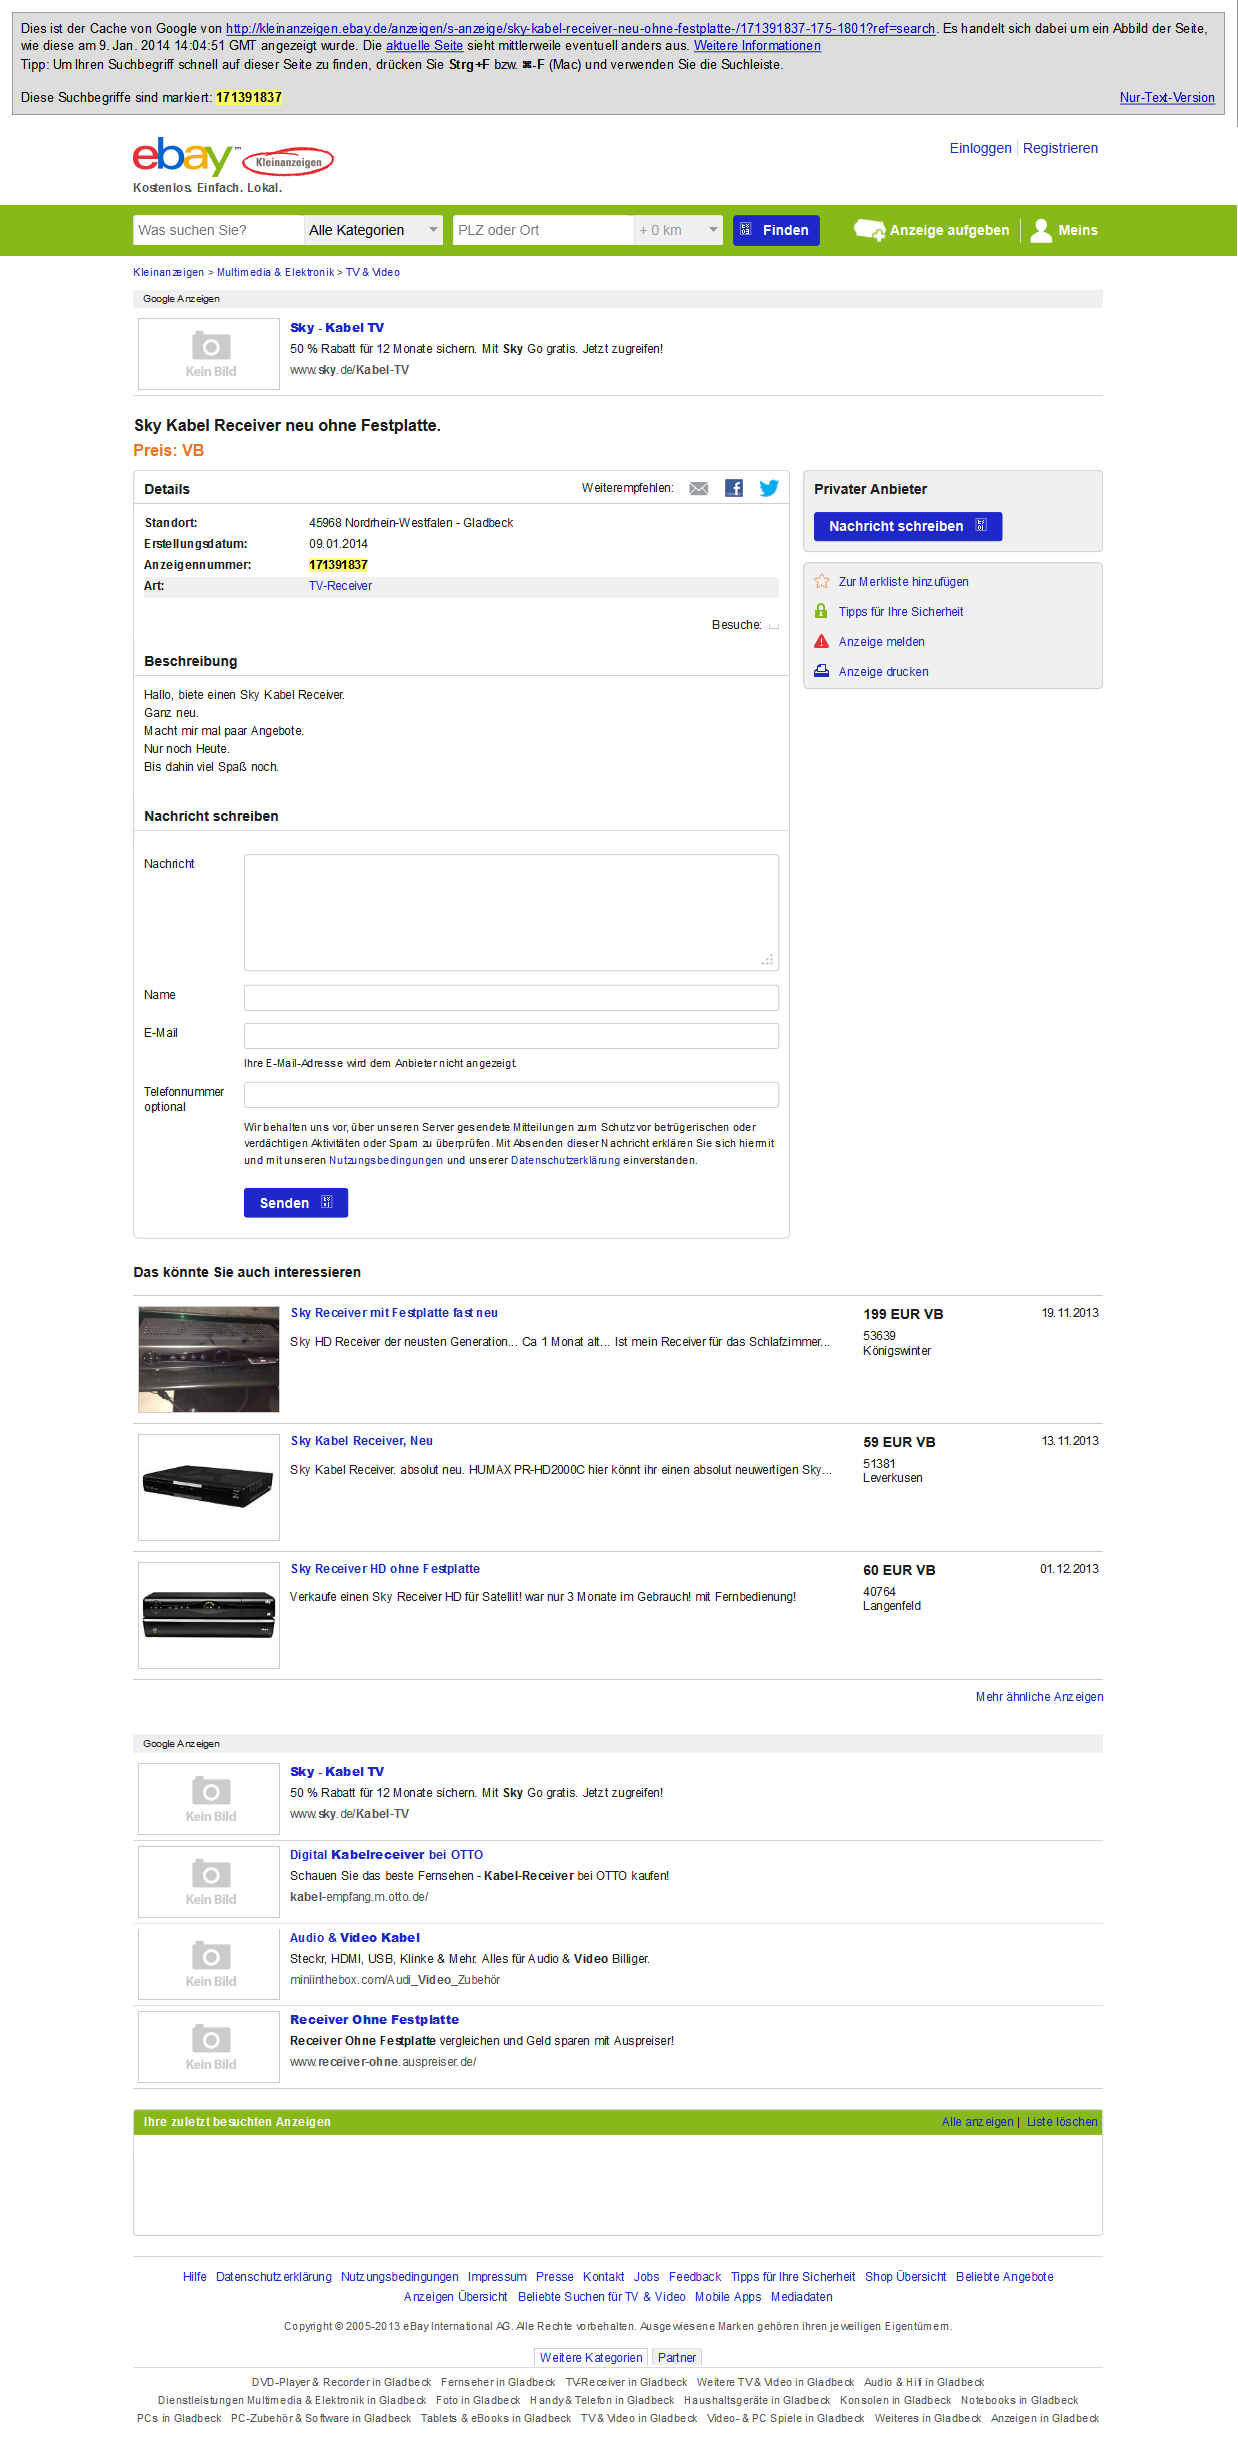The height and width of the screenshot is (2443, 1238).
Task: Share listing on Twitter bird icon
Action: point(769,488)
